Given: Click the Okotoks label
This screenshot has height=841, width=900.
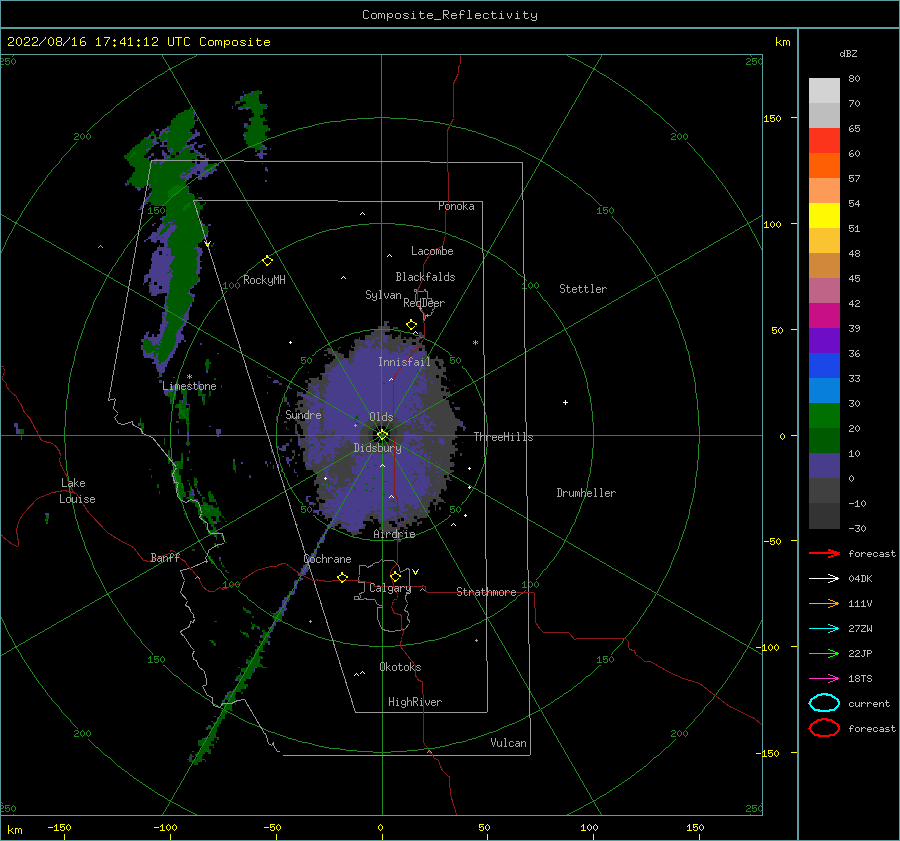Looking at the screenshot, I should click(400, 667).
